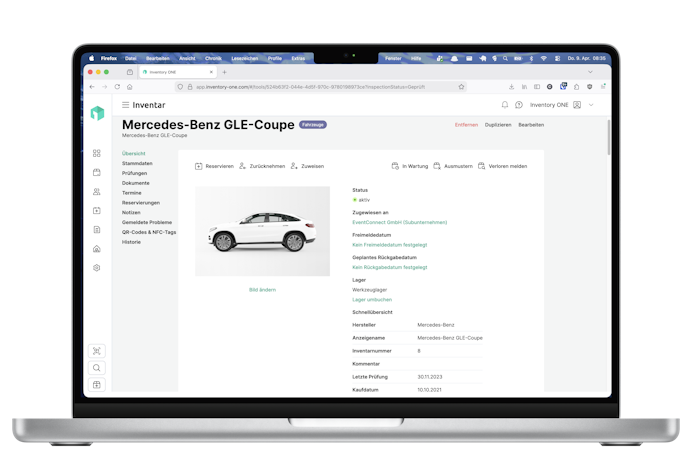Open the warehouse home icon in sidebar

coord(97,249)
